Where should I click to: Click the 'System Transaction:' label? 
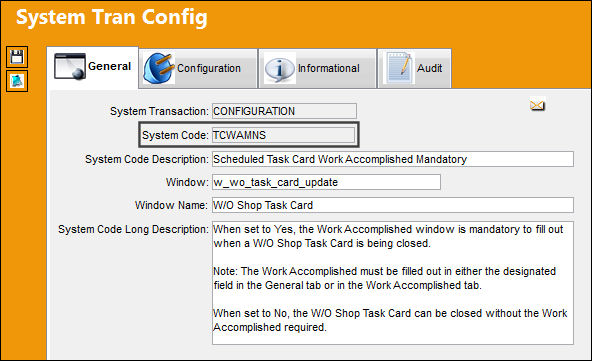coord(159,111)
